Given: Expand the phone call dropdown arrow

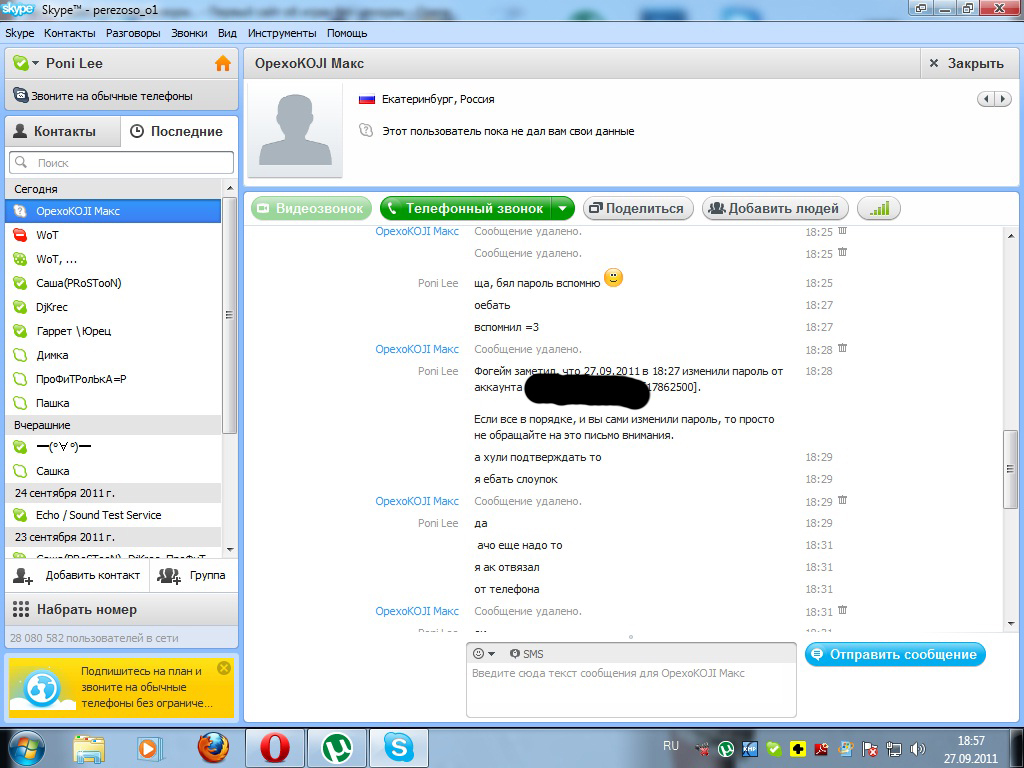Looking at the screenshot, I should pos(563,208).
